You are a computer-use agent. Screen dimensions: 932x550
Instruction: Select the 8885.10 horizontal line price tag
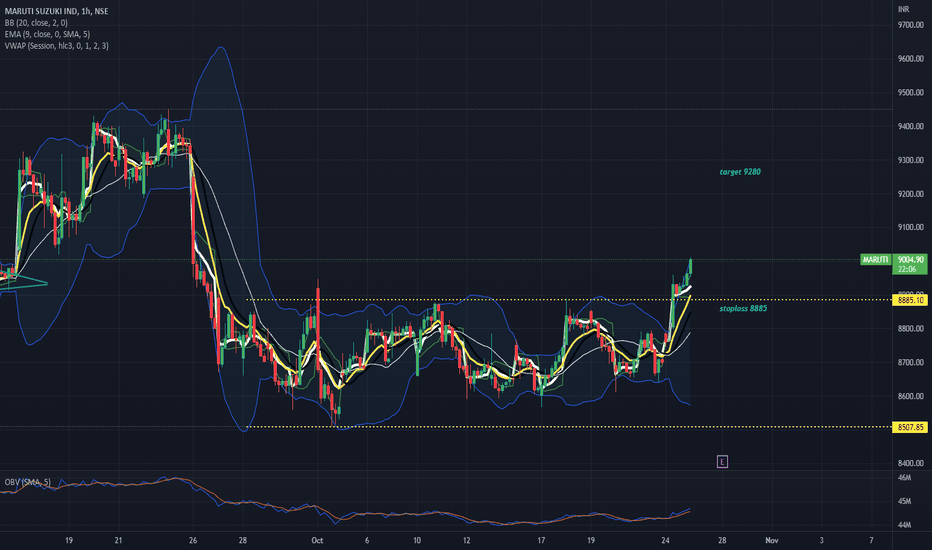point(910,300)
